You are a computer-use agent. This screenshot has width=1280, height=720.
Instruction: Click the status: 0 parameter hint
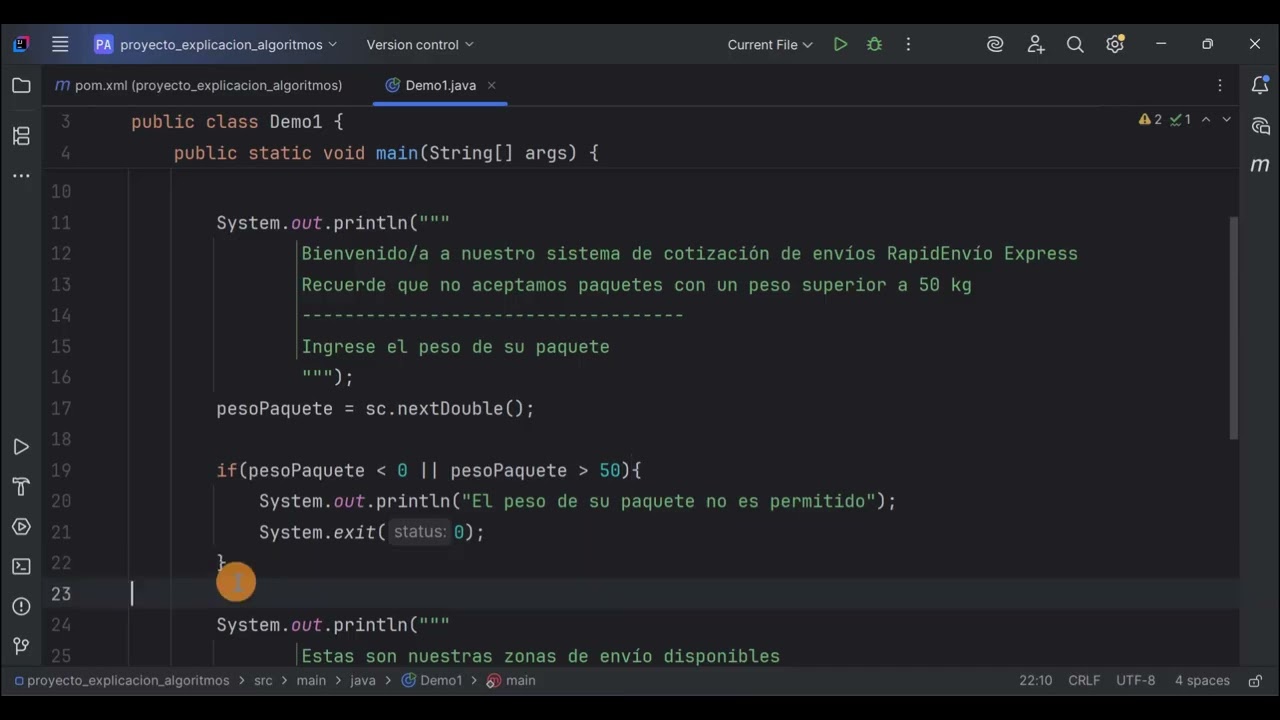(419, 532)
